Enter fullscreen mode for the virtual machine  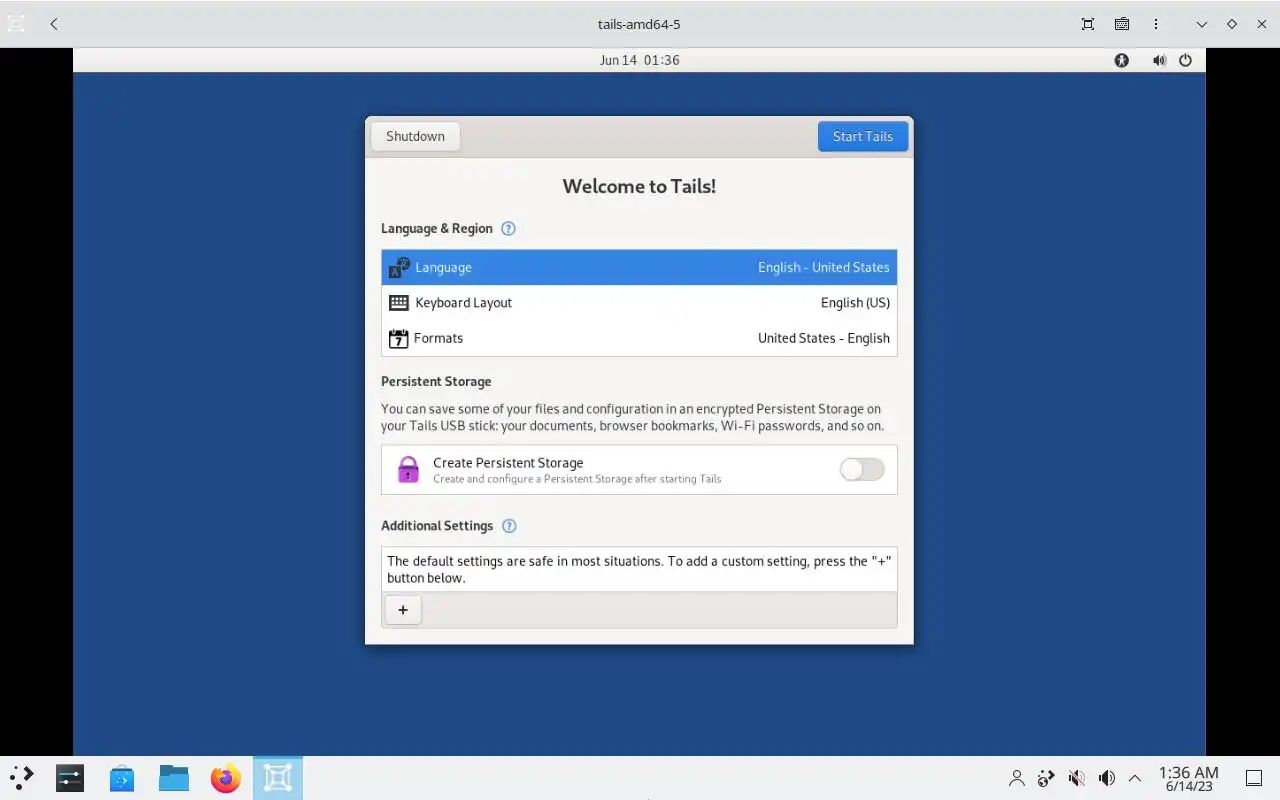(1088, 24)
